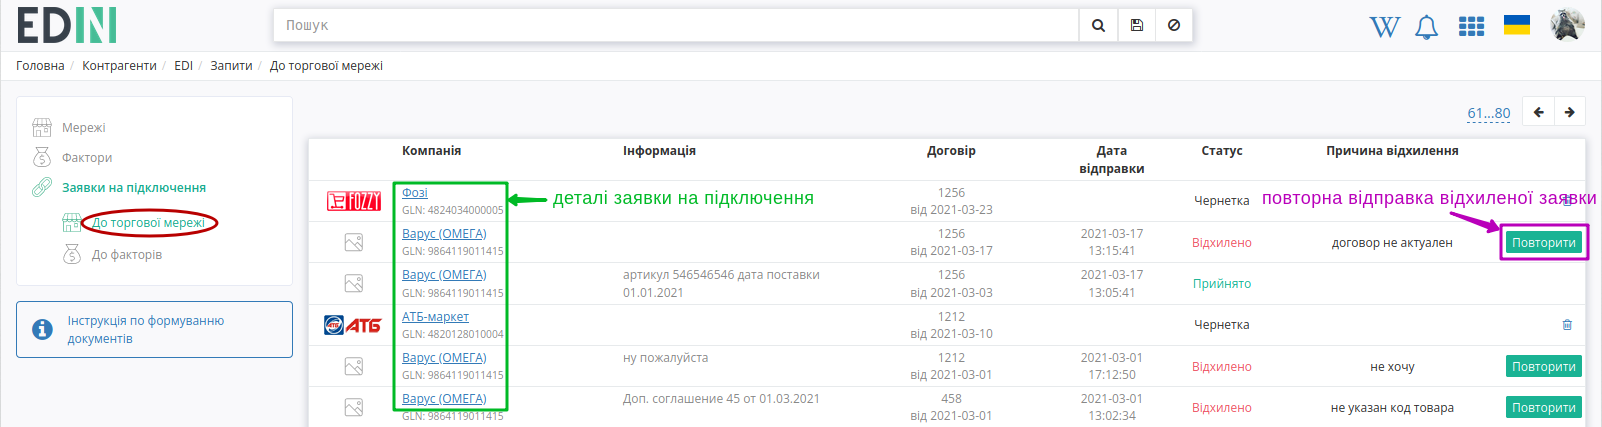1602x427 pixels.
Task: Click the Фактори money bag icon
Action: [42, 157]
